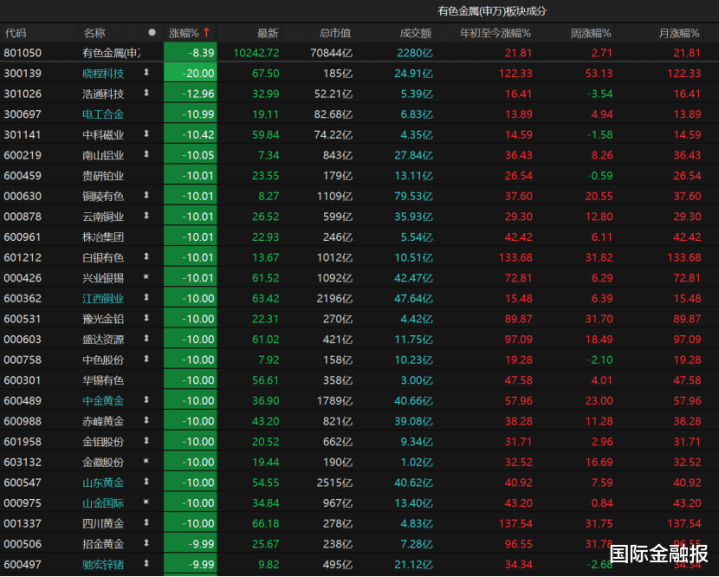
Task: Click the flag icon beside 兴业银锡
Action: (146, 277)
